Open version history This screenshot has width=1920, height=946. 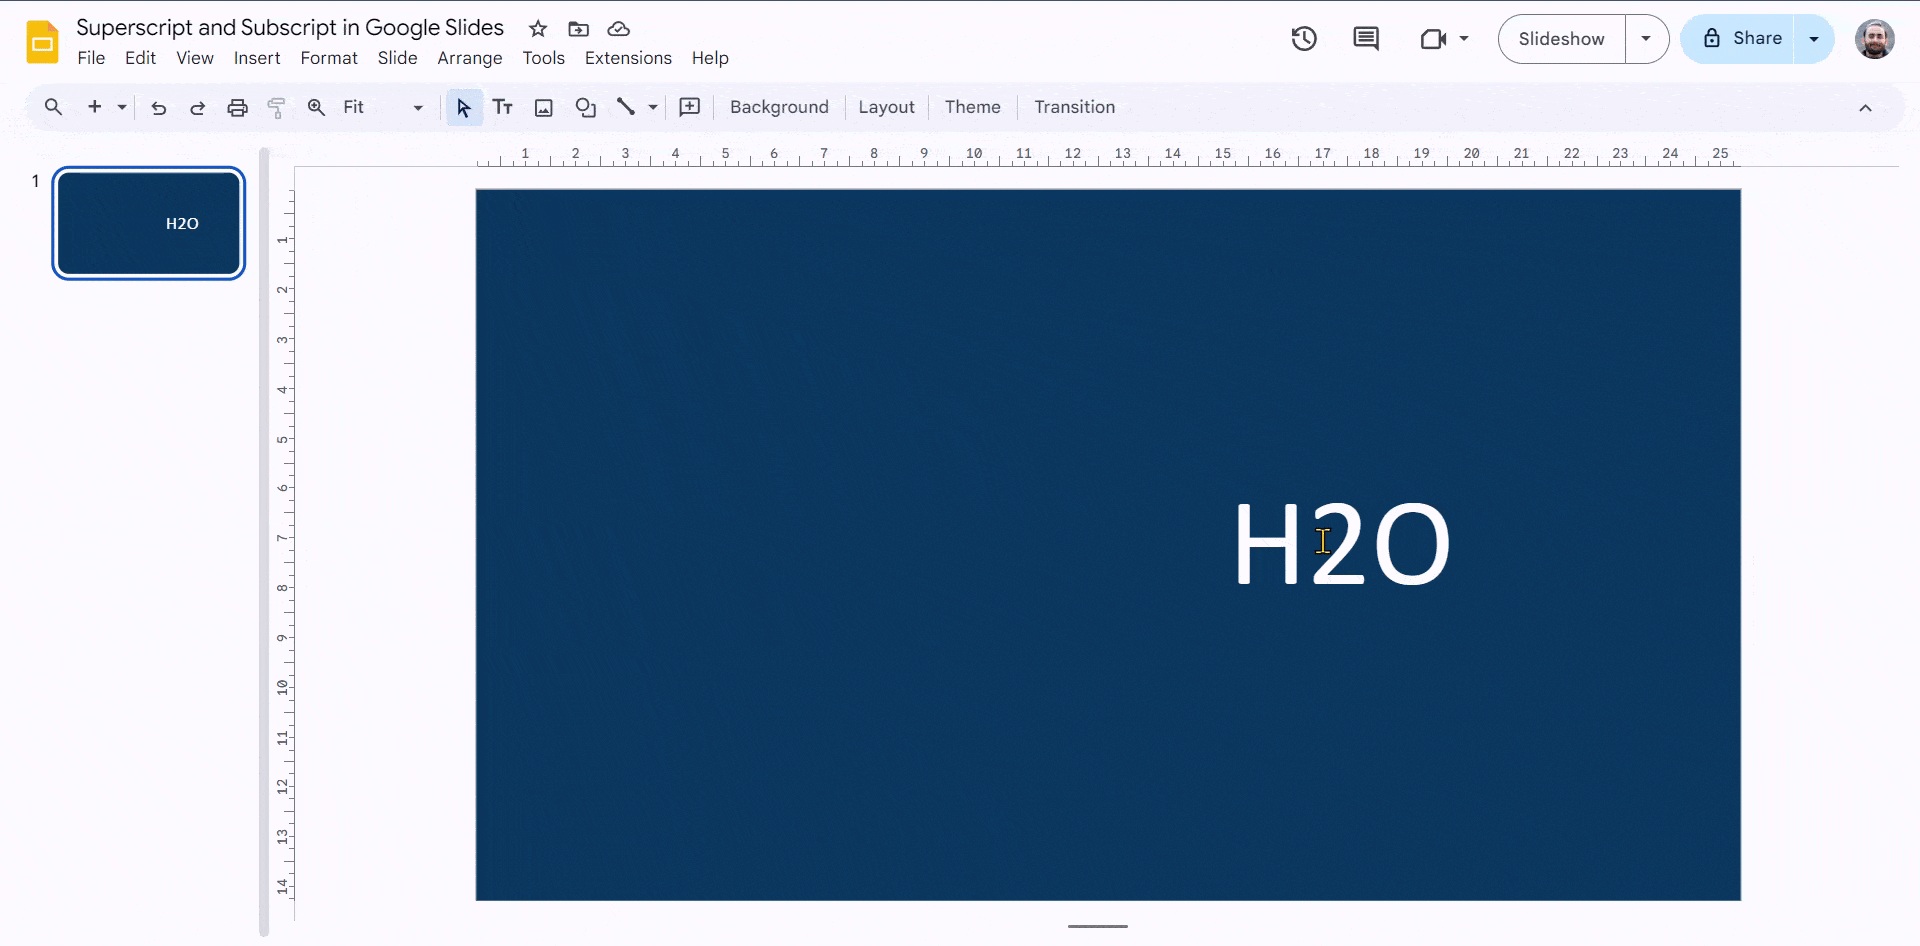tap(1304, 39)
